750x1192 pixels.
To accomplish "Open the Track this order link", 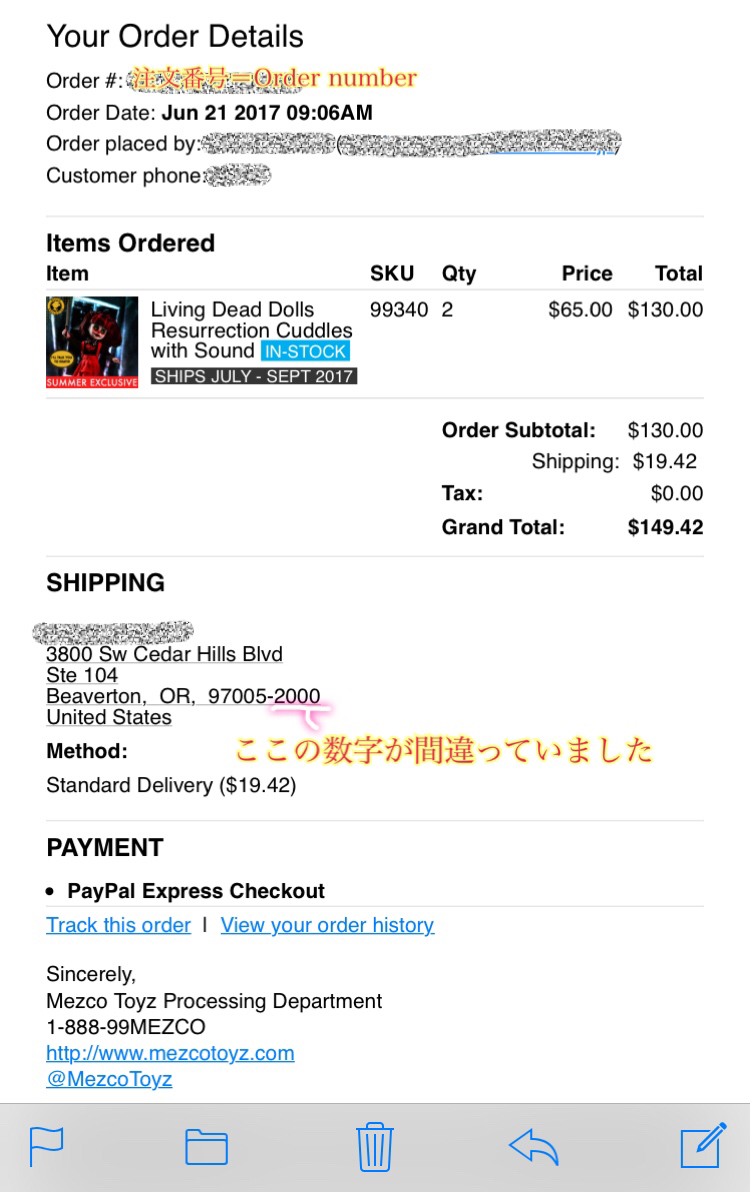I will (x=119, y=925).
